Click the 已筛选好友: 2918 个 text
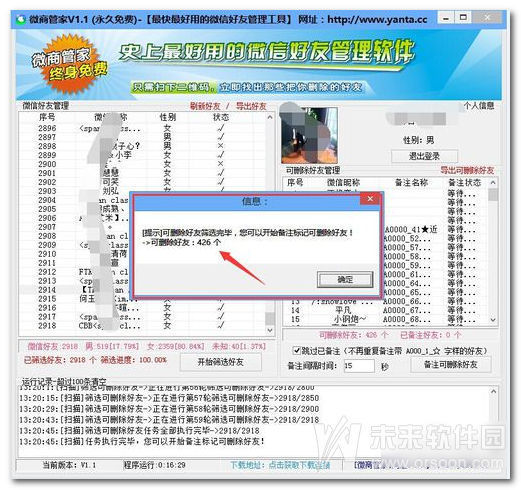The height and width of the screenshot is (490, 521). (60, 360)
